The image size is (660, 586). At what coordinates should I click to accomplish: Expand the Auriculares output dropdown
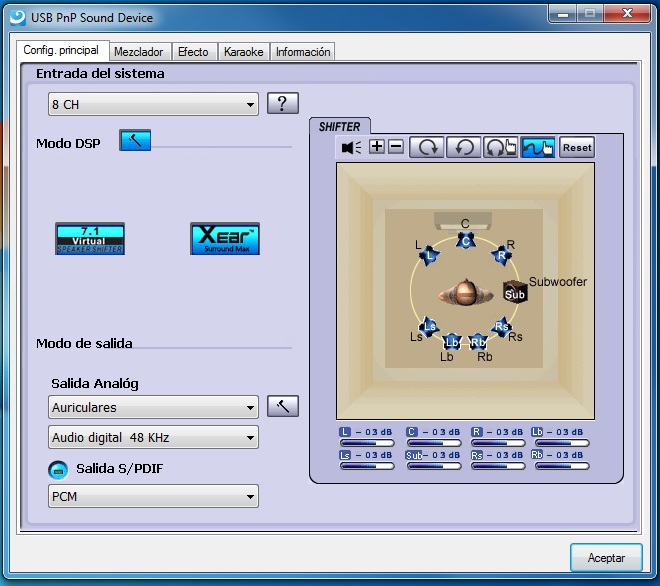[153, 407]
